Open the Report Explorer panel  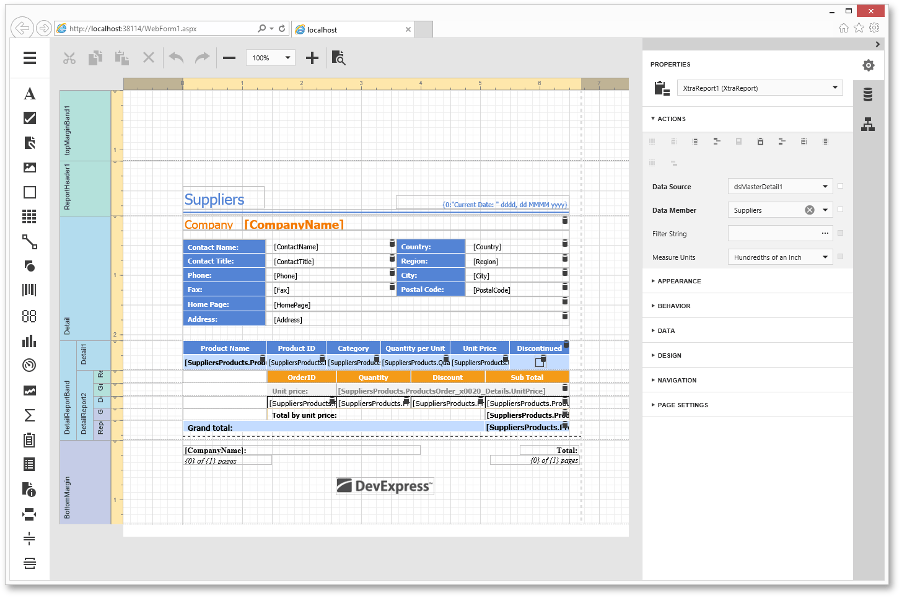click(867, 125)
